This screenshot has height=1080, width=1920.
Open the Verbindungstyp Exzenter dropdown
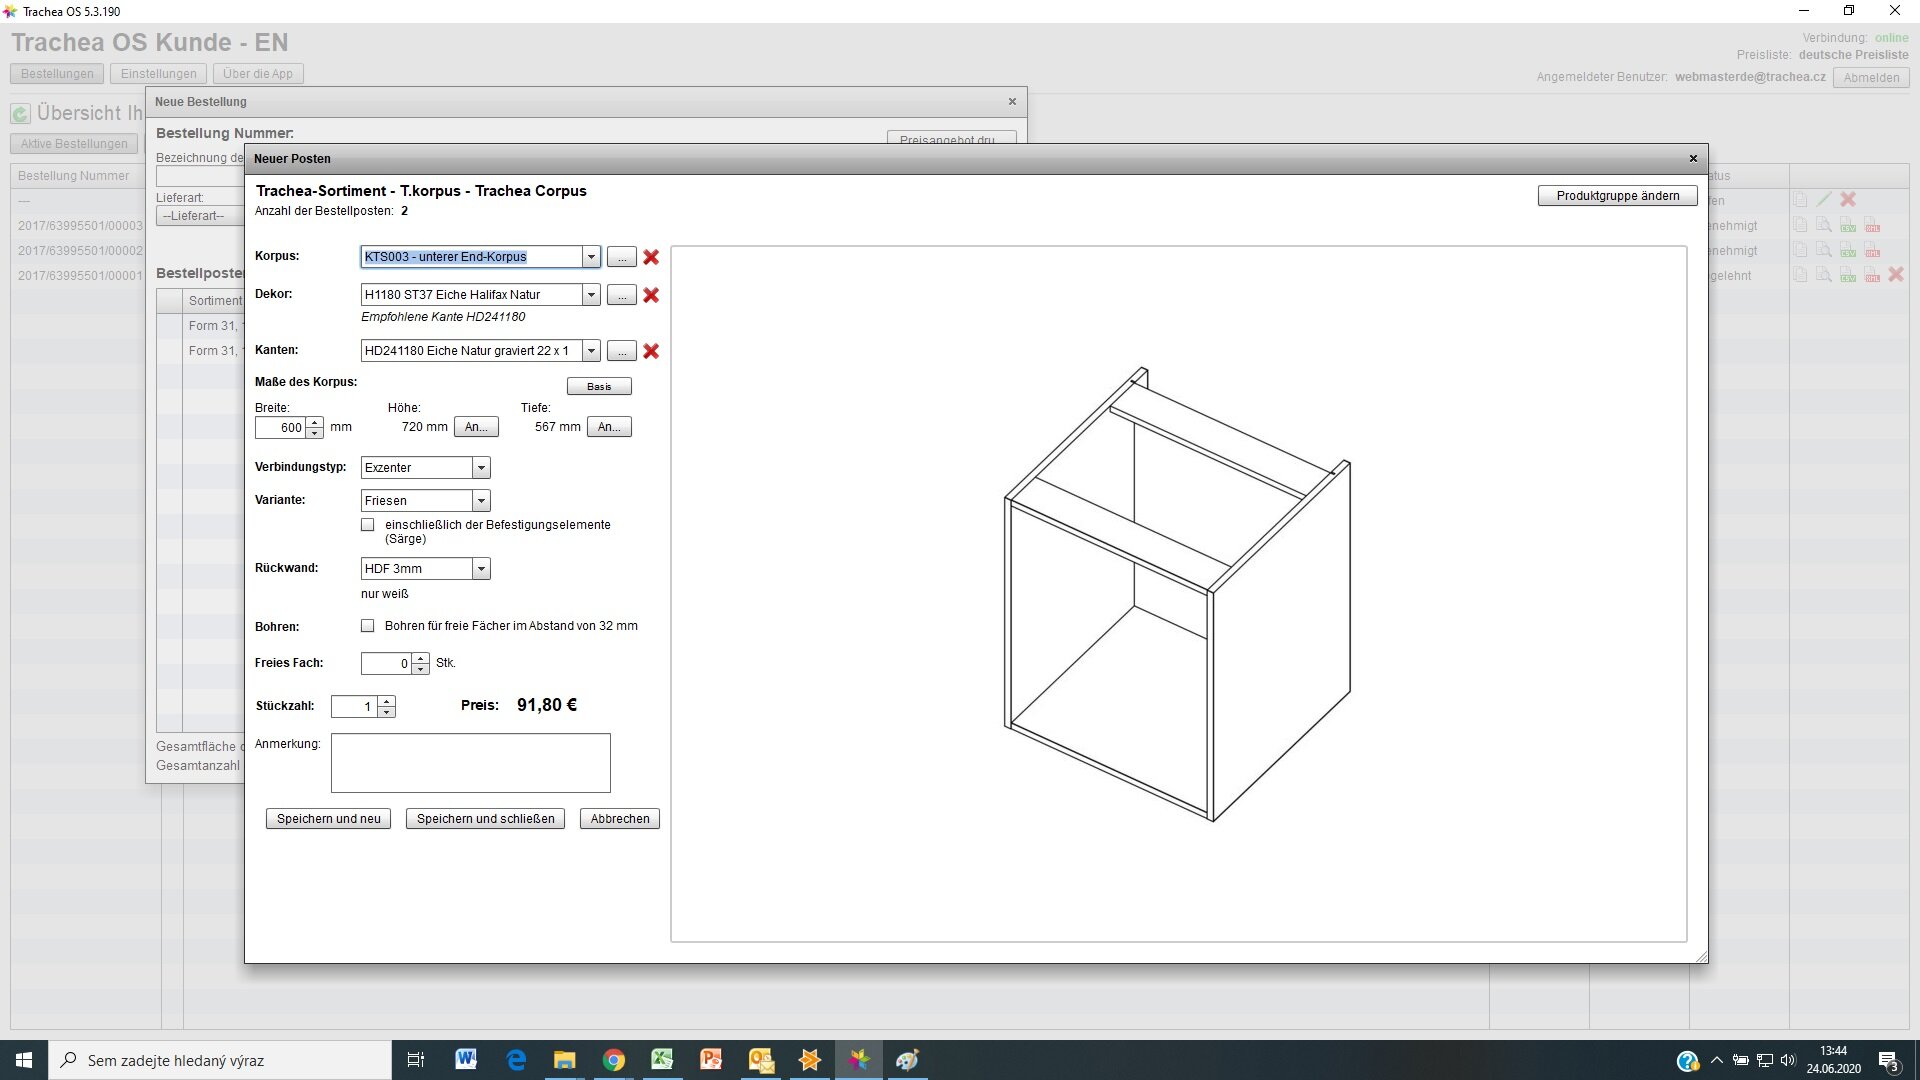pos(481,468)
